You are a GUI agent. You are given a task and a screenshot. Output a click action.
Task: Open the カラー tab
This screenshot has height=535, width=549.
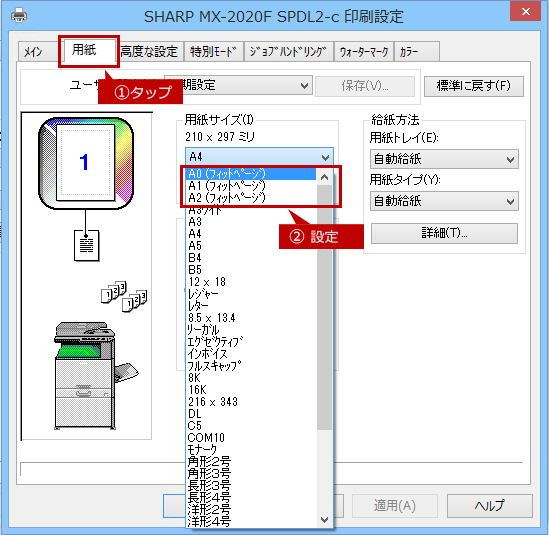pos(417,52)
